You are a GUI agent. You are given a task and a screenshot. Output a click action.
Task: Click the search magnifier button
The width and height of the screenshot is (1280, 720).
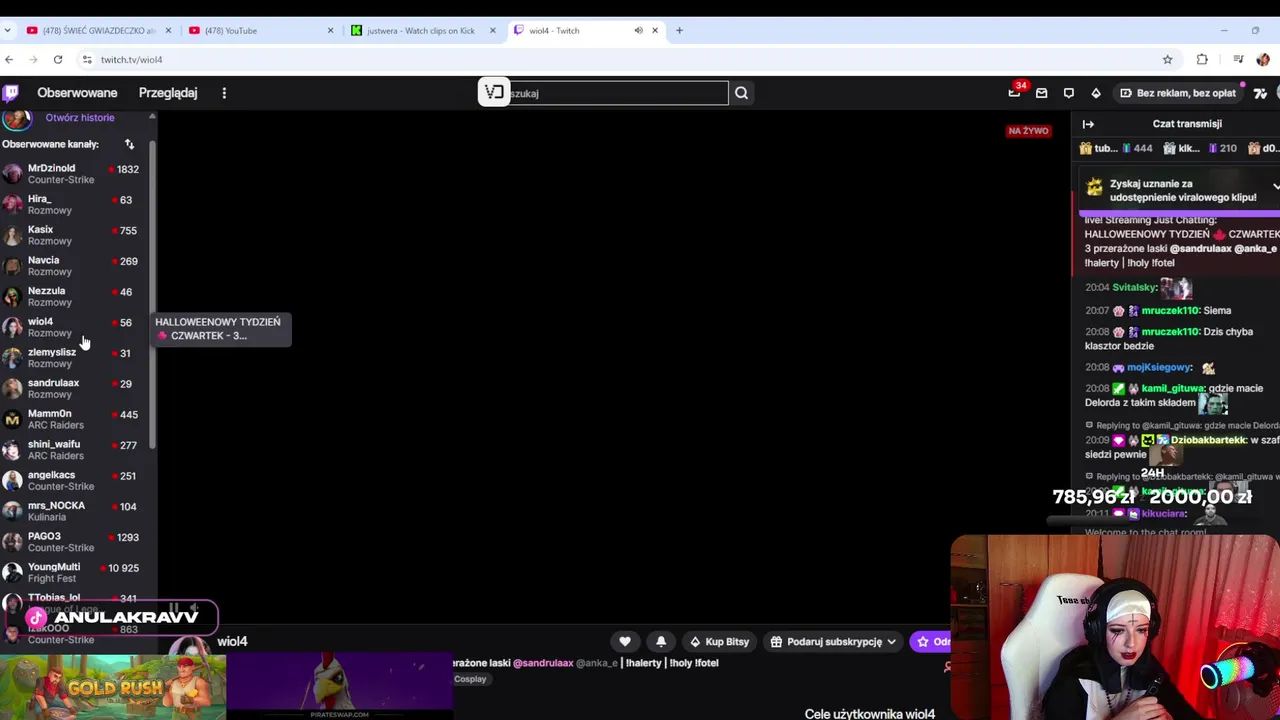point(741,93)
